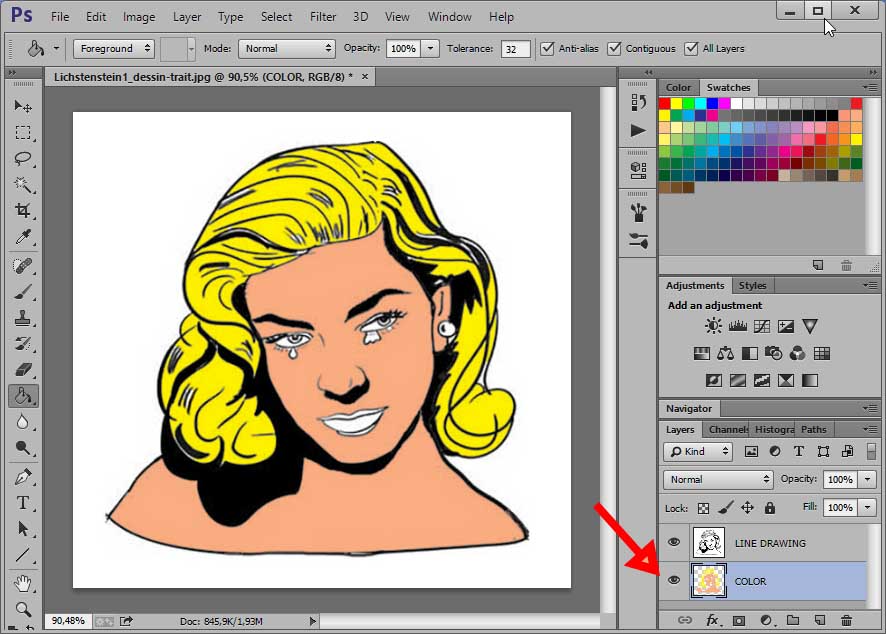The width and height of the screenshot is (886, 634).
Task: Add a Photo Filter adjustment
Action: (774, 354)
